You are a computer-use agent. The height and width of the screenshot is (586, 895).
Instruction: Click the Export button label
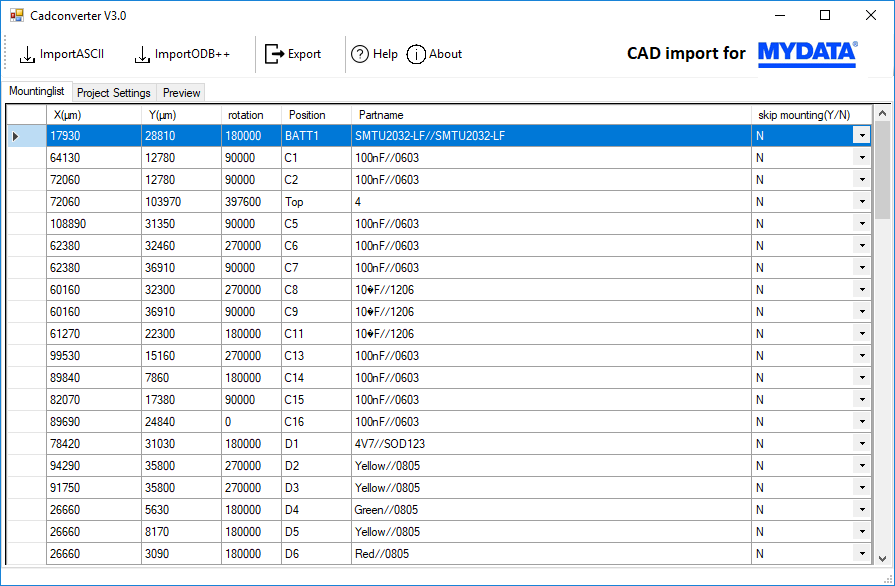[304, 54]
